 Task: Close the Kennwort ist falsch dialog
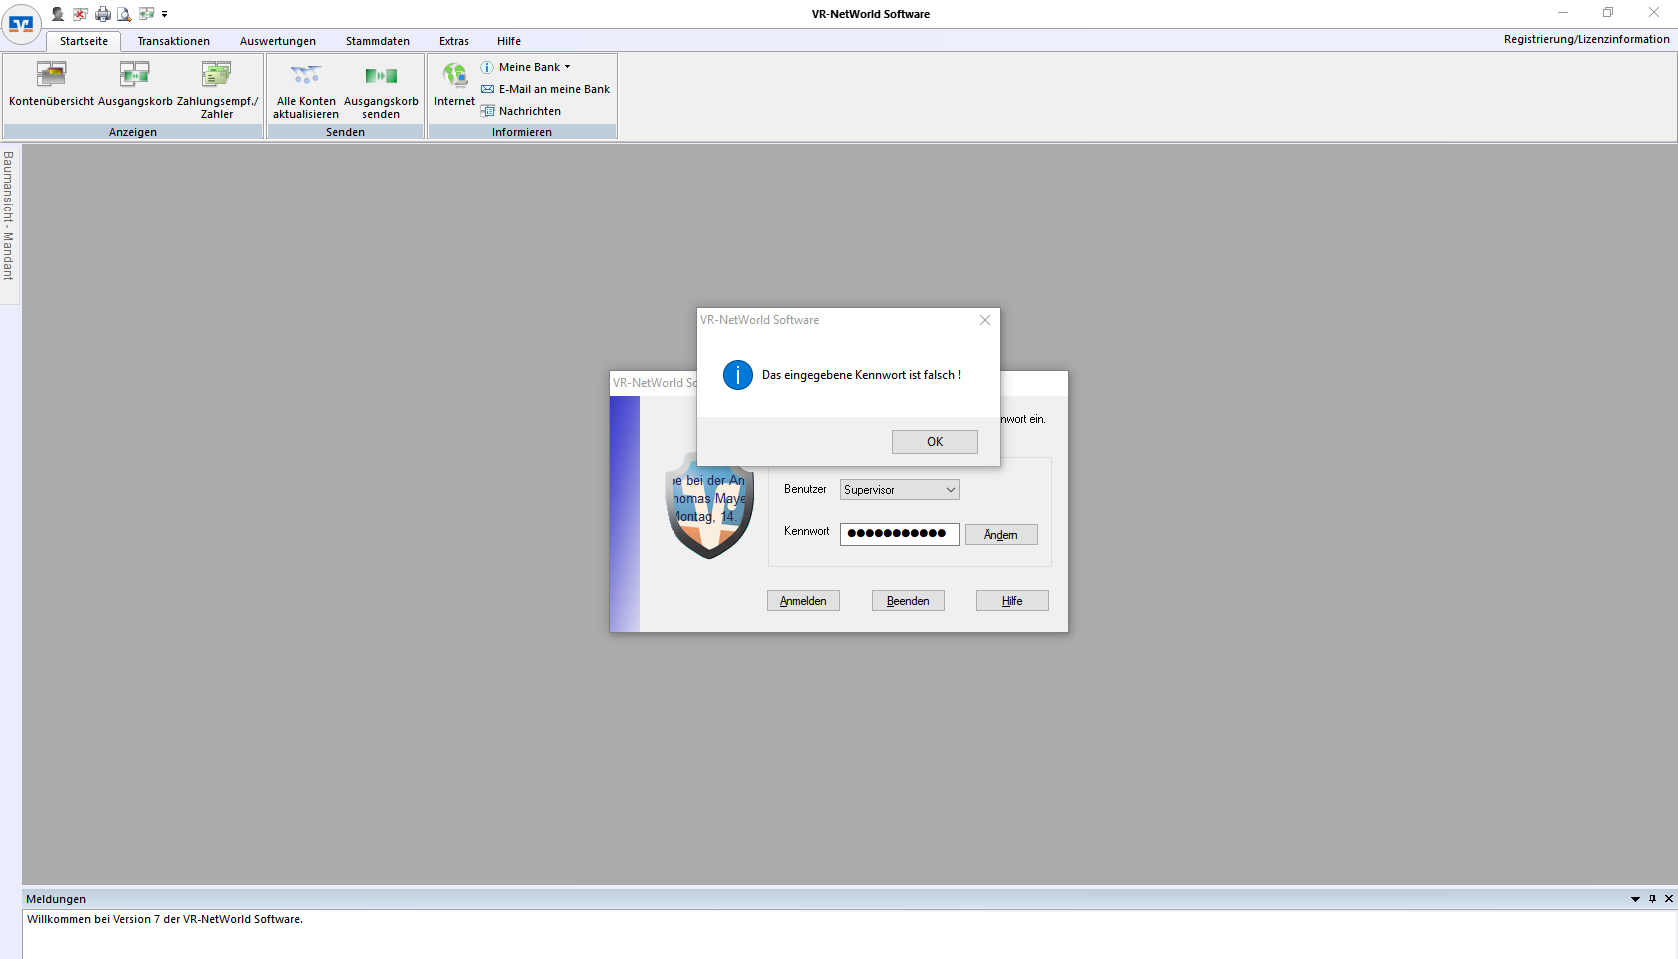coord(985,320)
